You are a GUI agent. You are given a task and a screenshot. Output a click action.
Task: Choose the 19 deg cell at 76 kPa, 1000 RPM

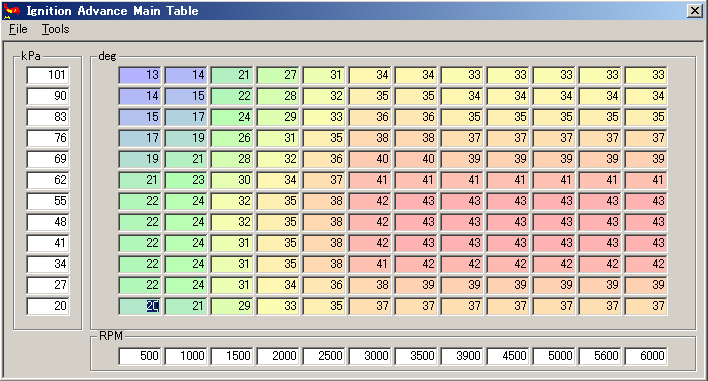click(x=186, y=138)
